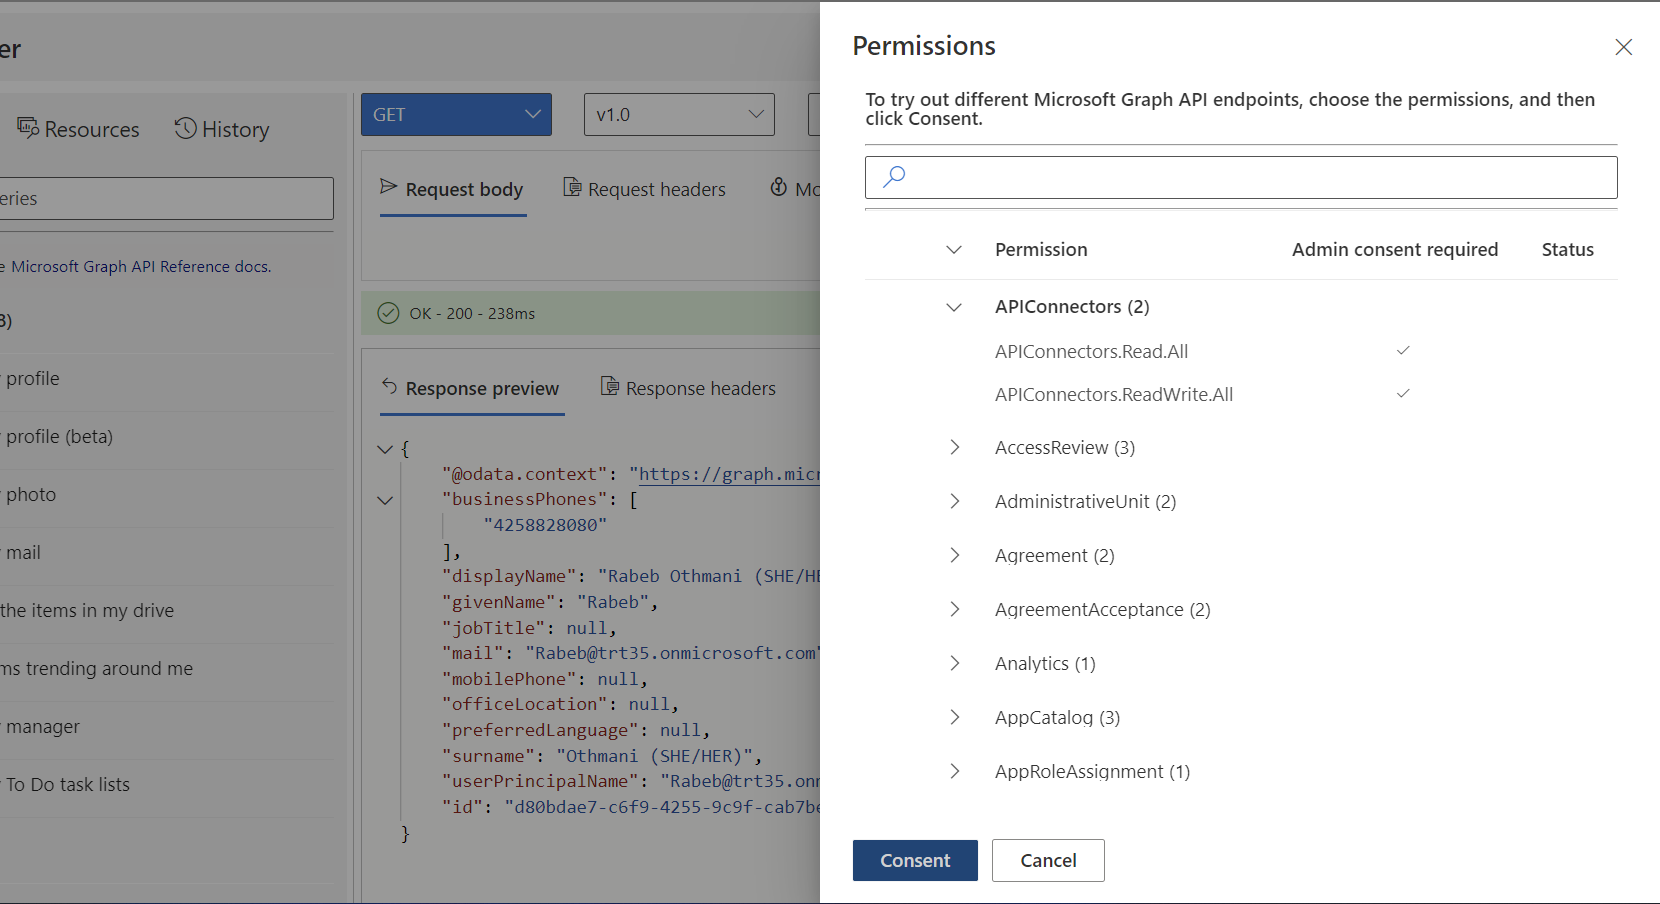Click the Cancel button in Permissions panel
The width and height of the screenshot is (1660, 904).
[x=1047, y=860]
